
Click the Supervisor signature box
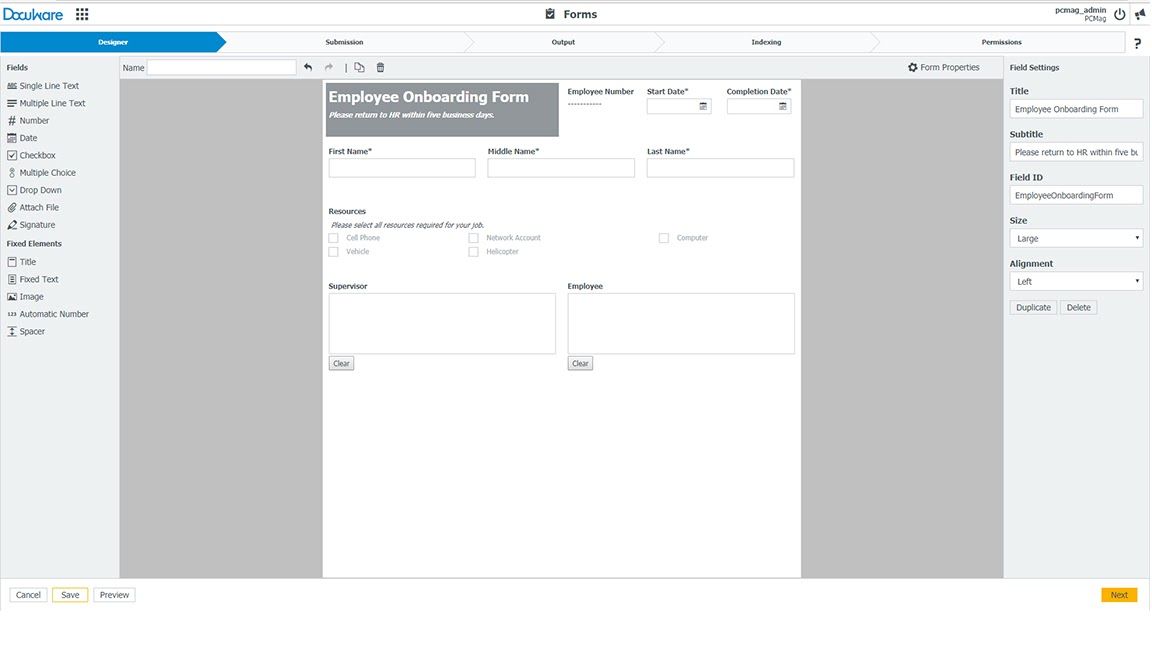click(x=442, y=324)
